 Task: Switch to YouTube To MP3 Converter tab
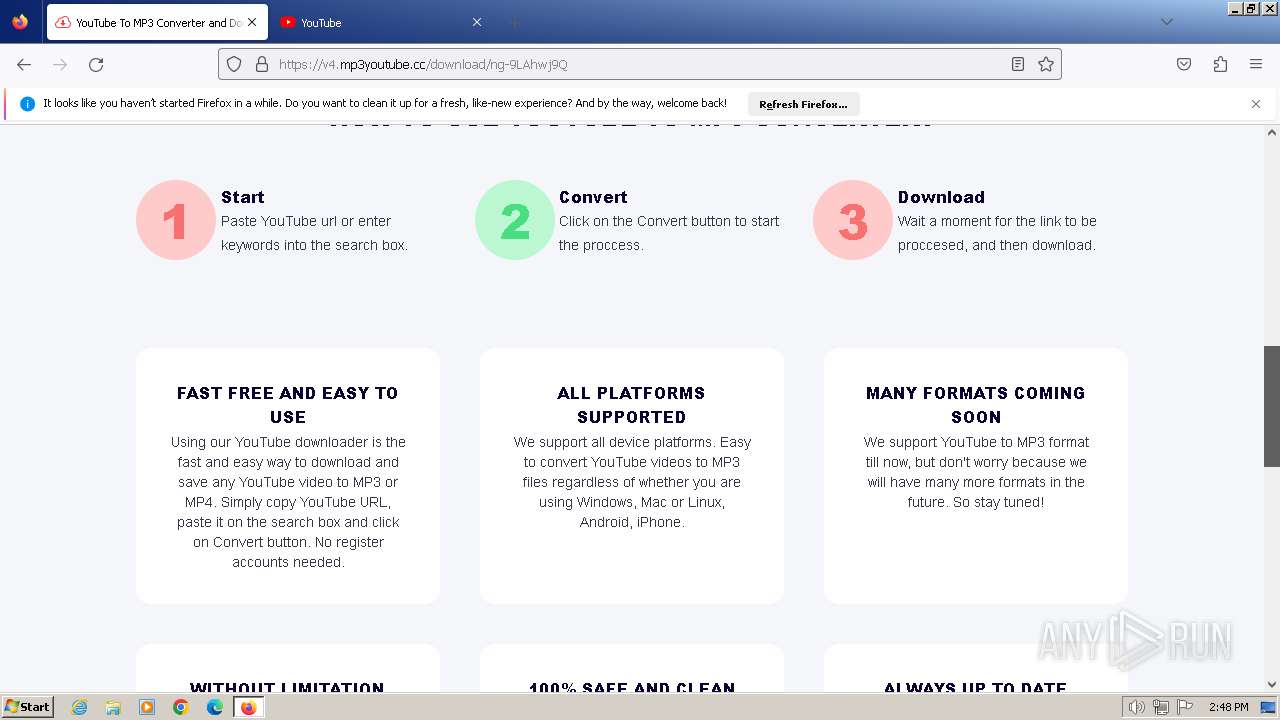[156, 22]
